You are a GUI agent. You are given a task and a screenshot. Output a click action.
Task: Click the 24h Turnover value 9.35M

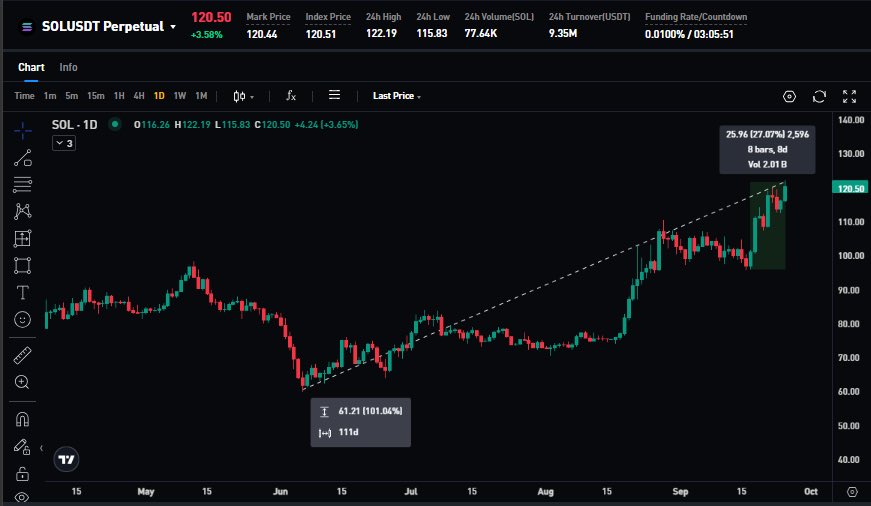pyautogui.click(x=563, y=33)
